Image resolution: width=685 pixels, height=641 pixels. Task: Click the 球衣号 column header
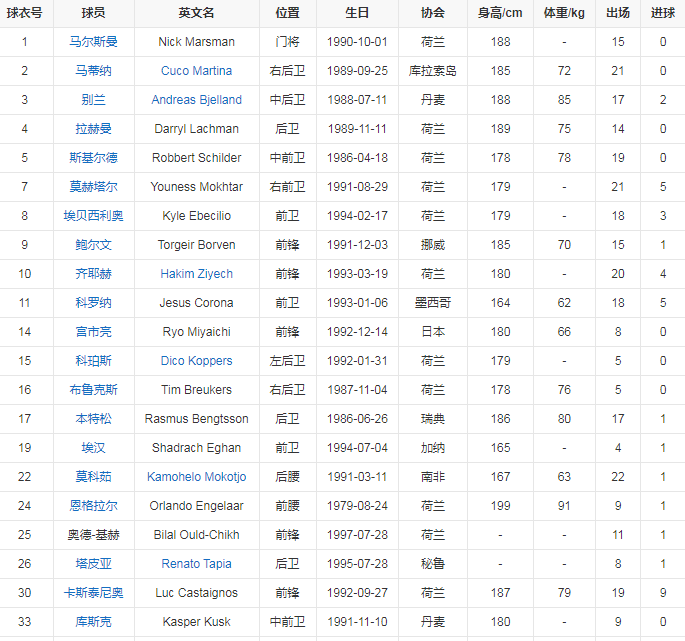click(24, 13)
